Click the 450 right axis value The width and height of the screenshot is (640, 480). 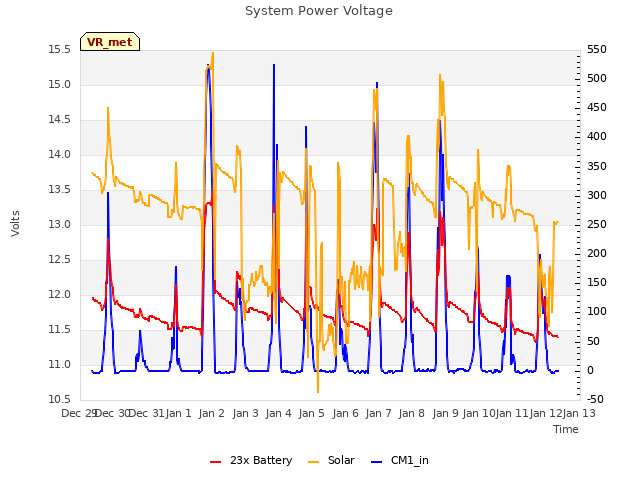pyautogui.click(x=597, y=108)
